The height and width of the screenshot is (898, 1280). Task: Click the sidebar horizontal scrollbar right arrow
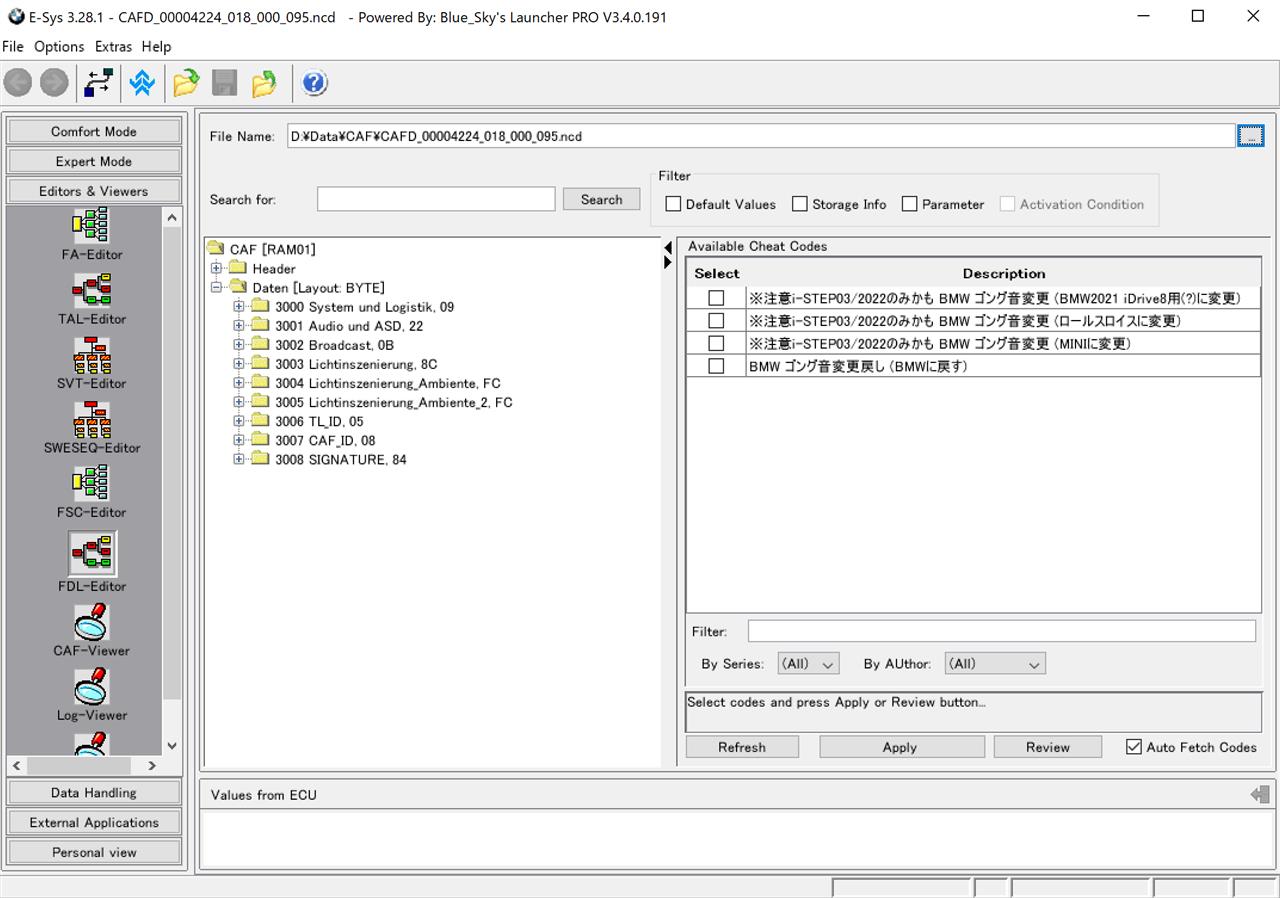(151, 765)
